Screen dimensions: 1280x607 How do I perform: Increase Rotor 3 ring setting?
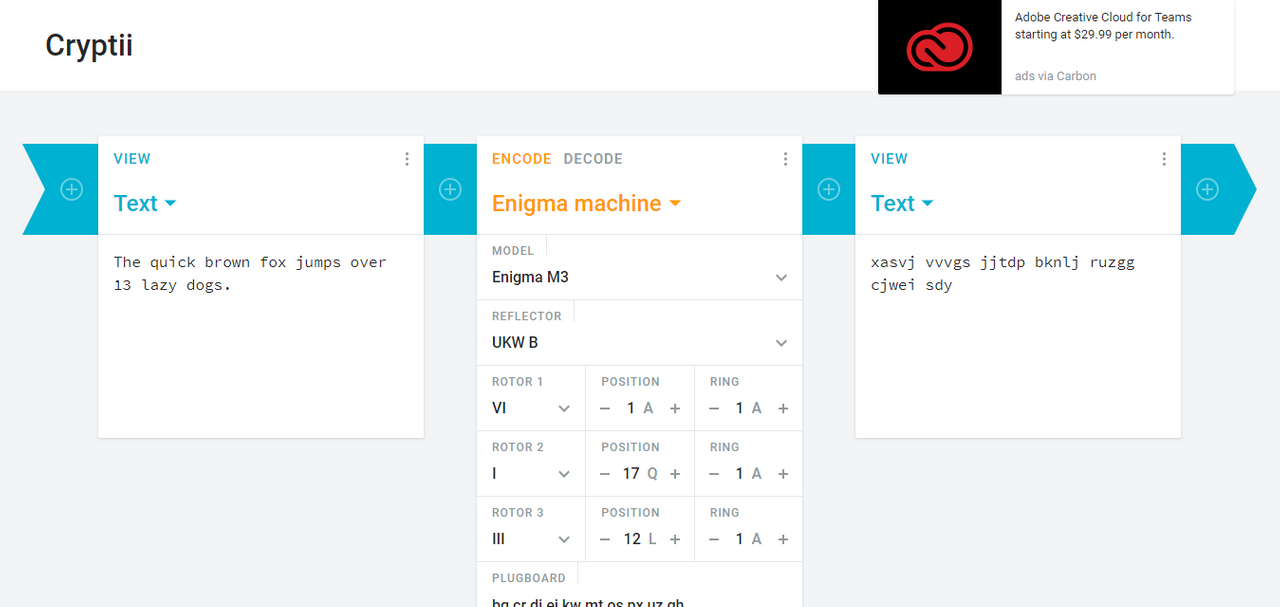[x=783, y=539]
